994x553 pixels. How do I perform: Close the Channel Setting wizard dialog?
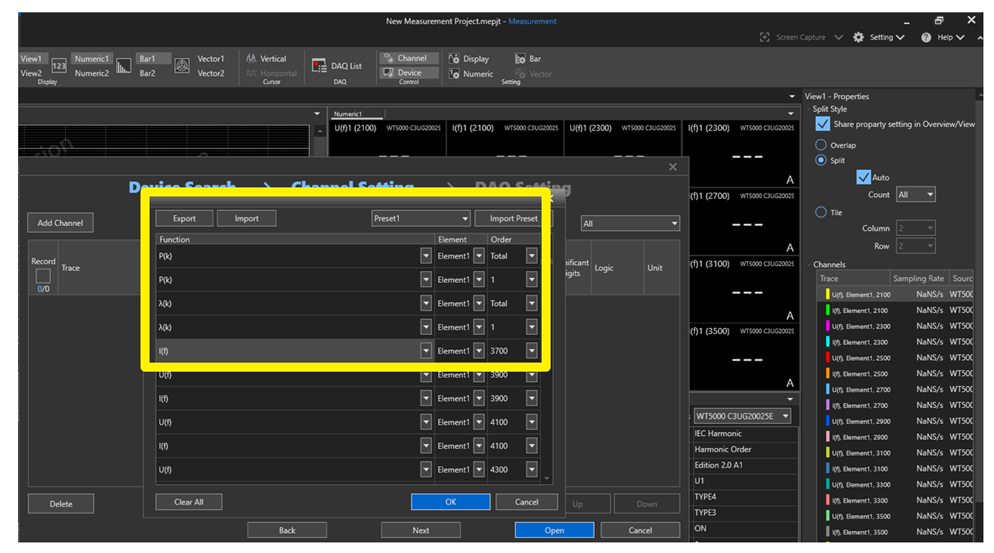pos(673,167)
